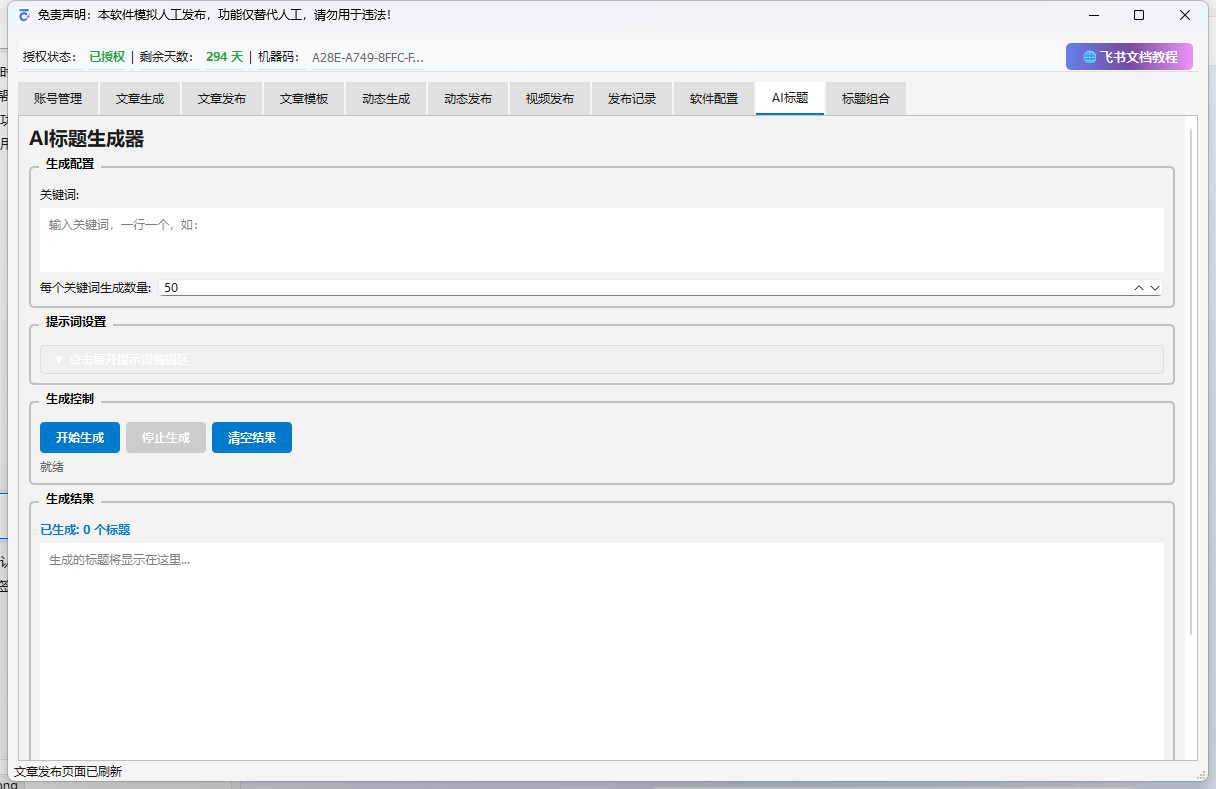Click the app logo icon in title bar
This screenshot has width=1216, height=789.
tap(24, 15)
